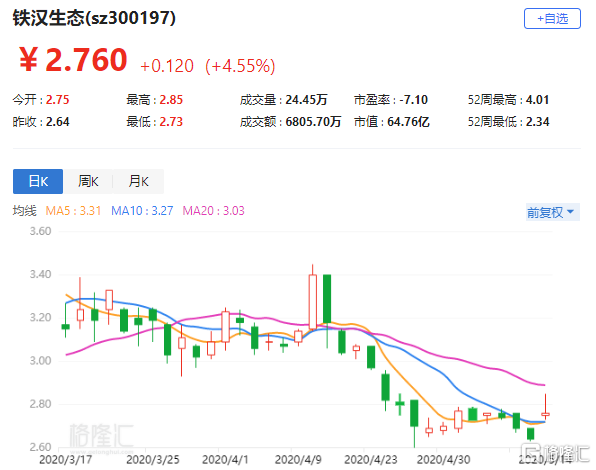Switch to 日K daily chart tab
Screen dimensions: 596x470
pos(38,181)
